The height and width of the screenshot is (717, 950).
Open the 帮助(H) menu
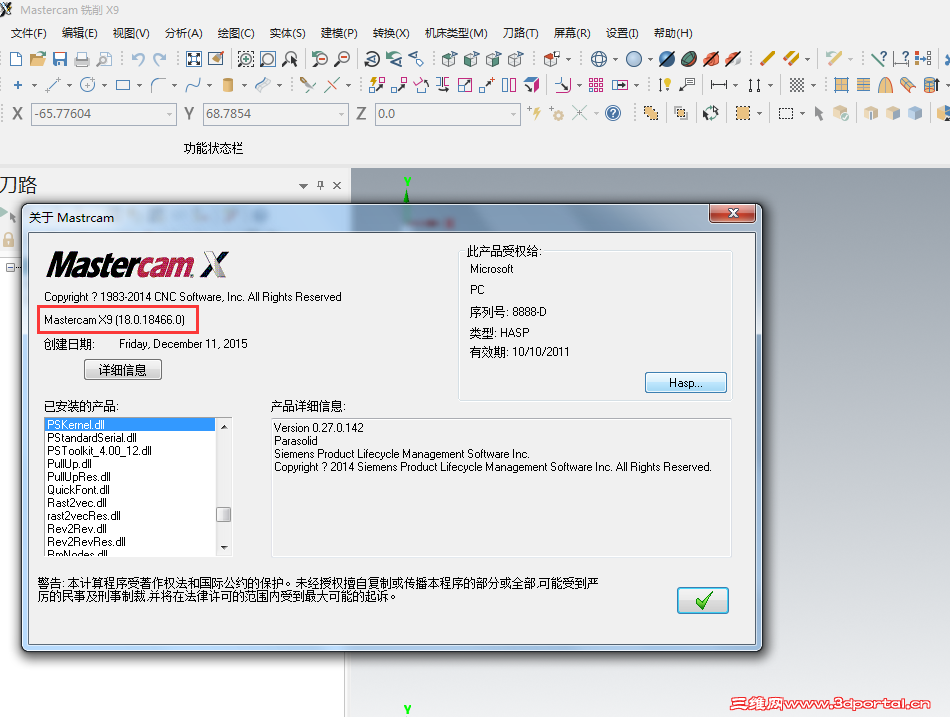click(x=673, y=33)
